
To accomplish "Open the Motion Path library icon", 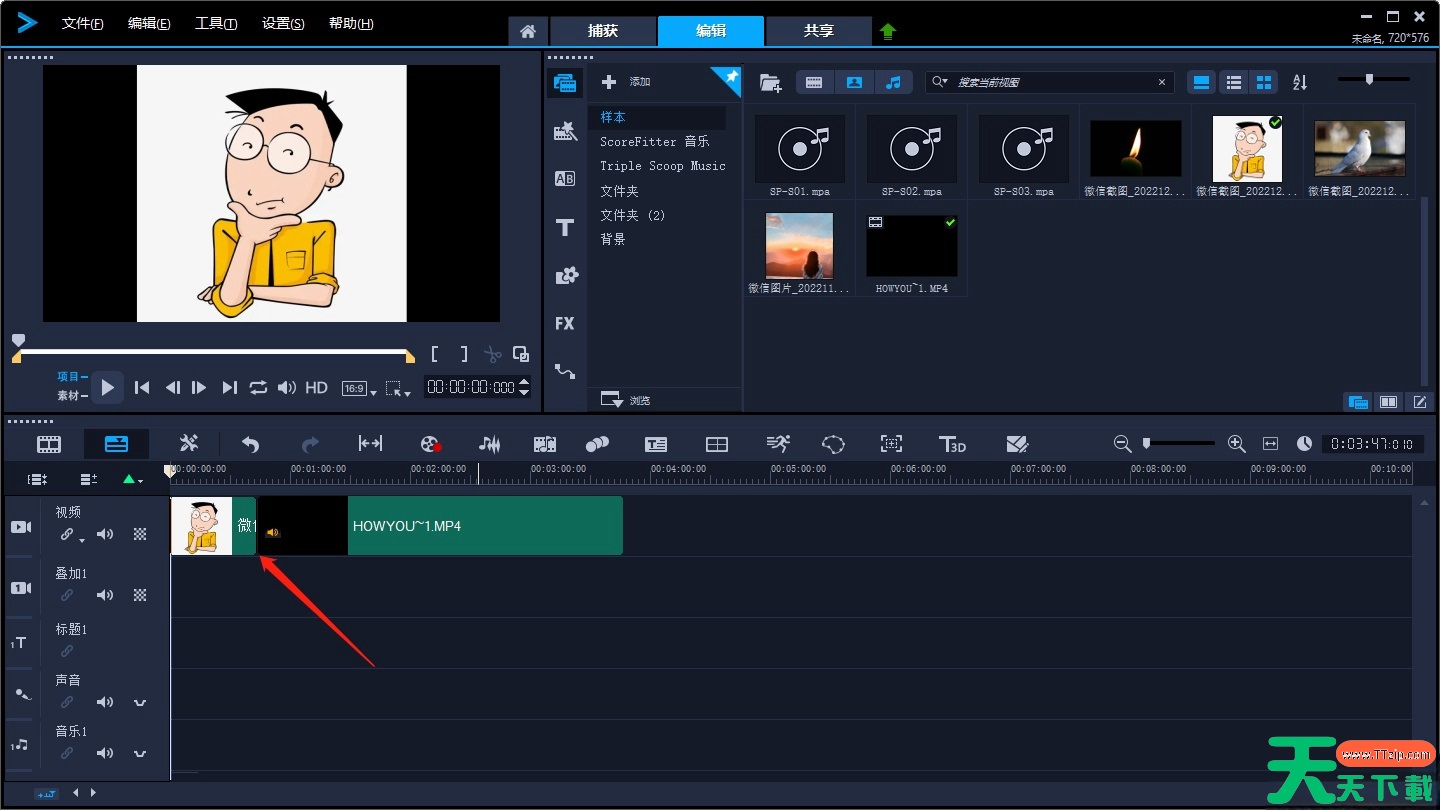I will (565, 372).
